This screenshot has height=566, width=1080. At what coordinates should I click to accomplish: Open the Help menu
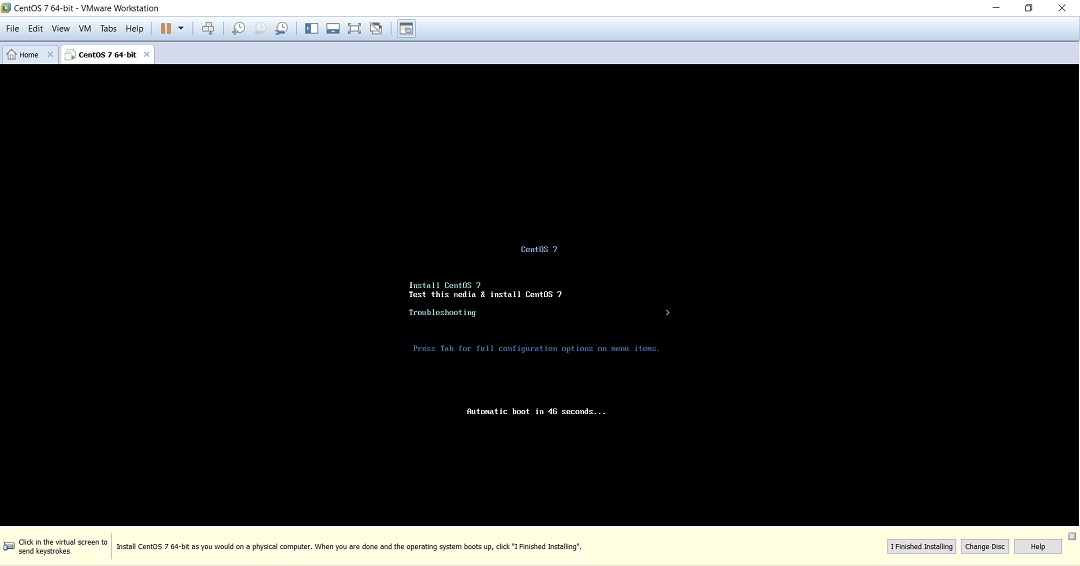coord(134,28)
